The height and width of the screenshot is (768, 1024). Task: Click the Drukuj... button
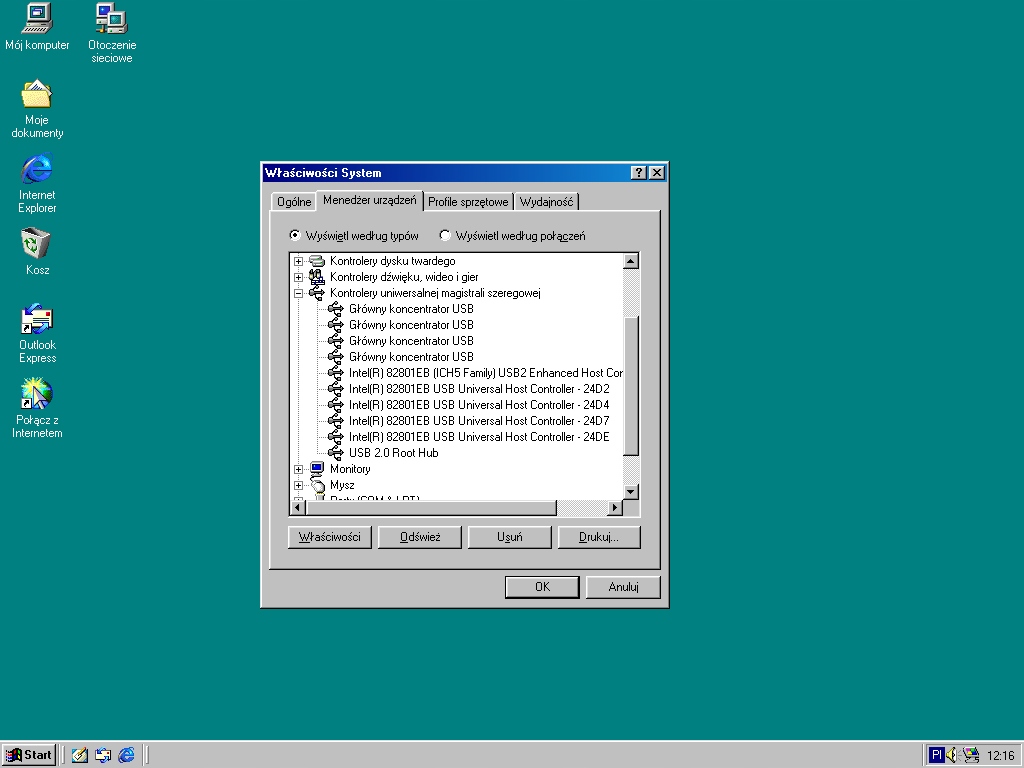599,537
